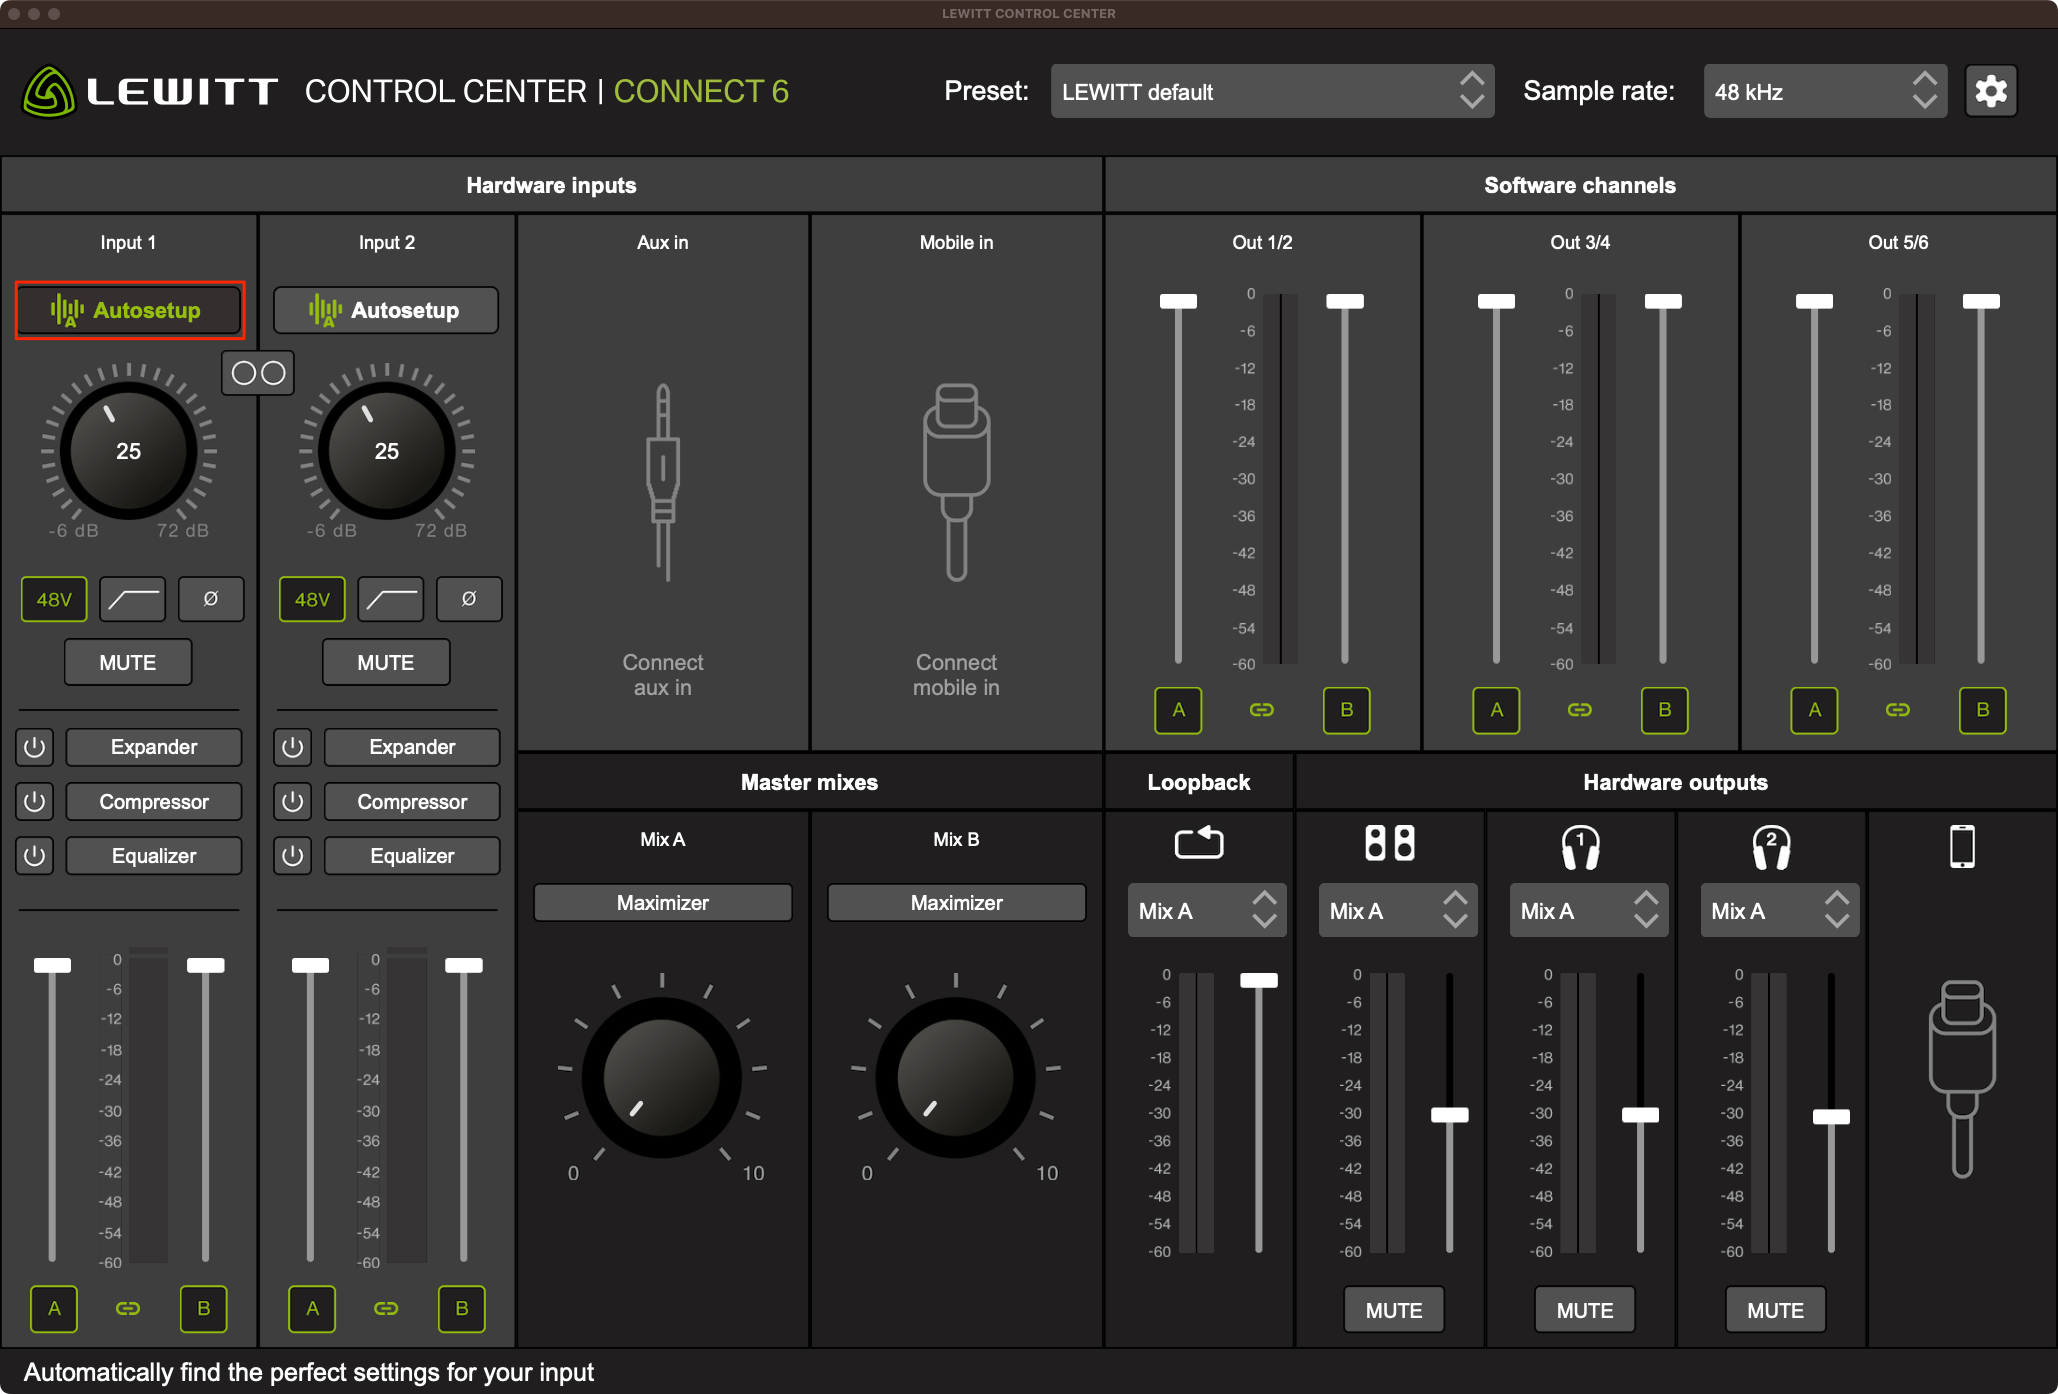This screenshot has height=1394, width=2058.
Task: Click the Loopback icon
Action: (x=1199, y=842)
